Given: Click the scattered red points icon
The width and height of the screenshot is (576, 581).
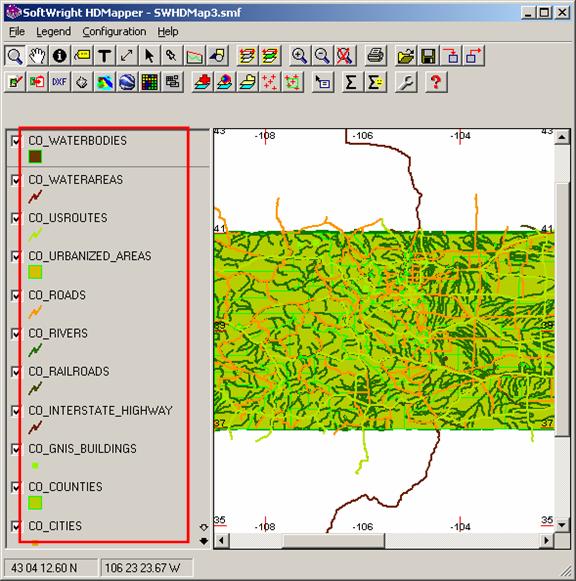Looking at the screenshot, I should pos(270,82).
